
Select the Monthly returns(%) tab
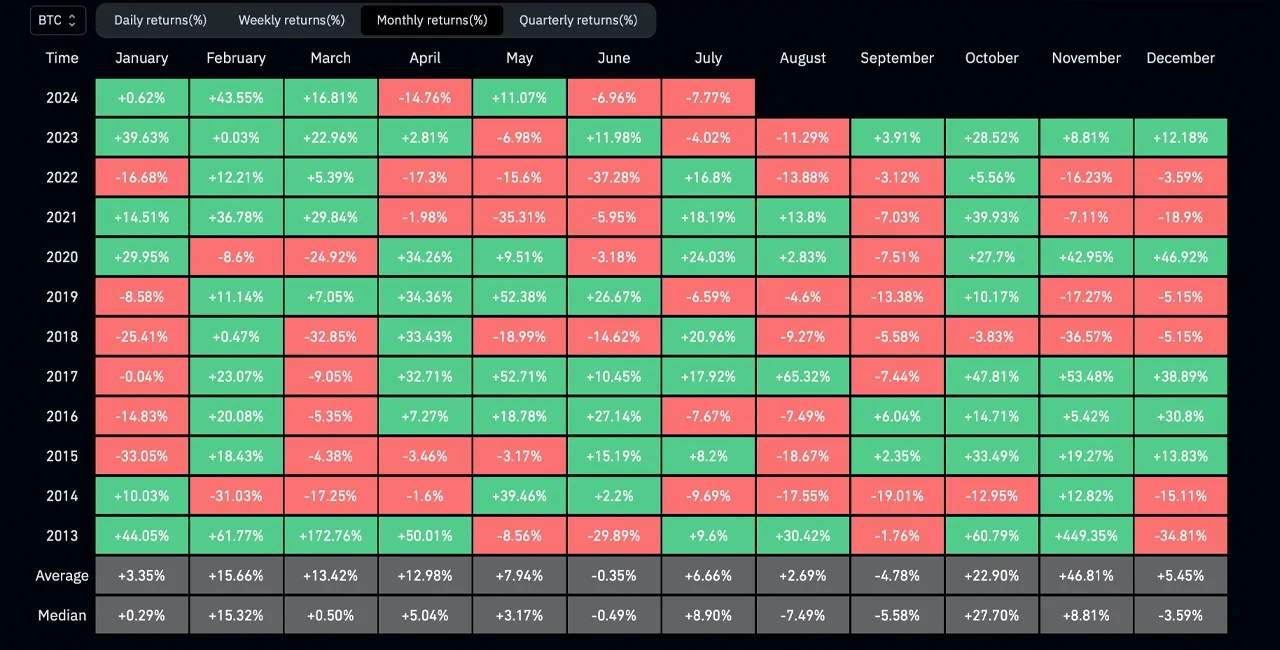(432, 20)
